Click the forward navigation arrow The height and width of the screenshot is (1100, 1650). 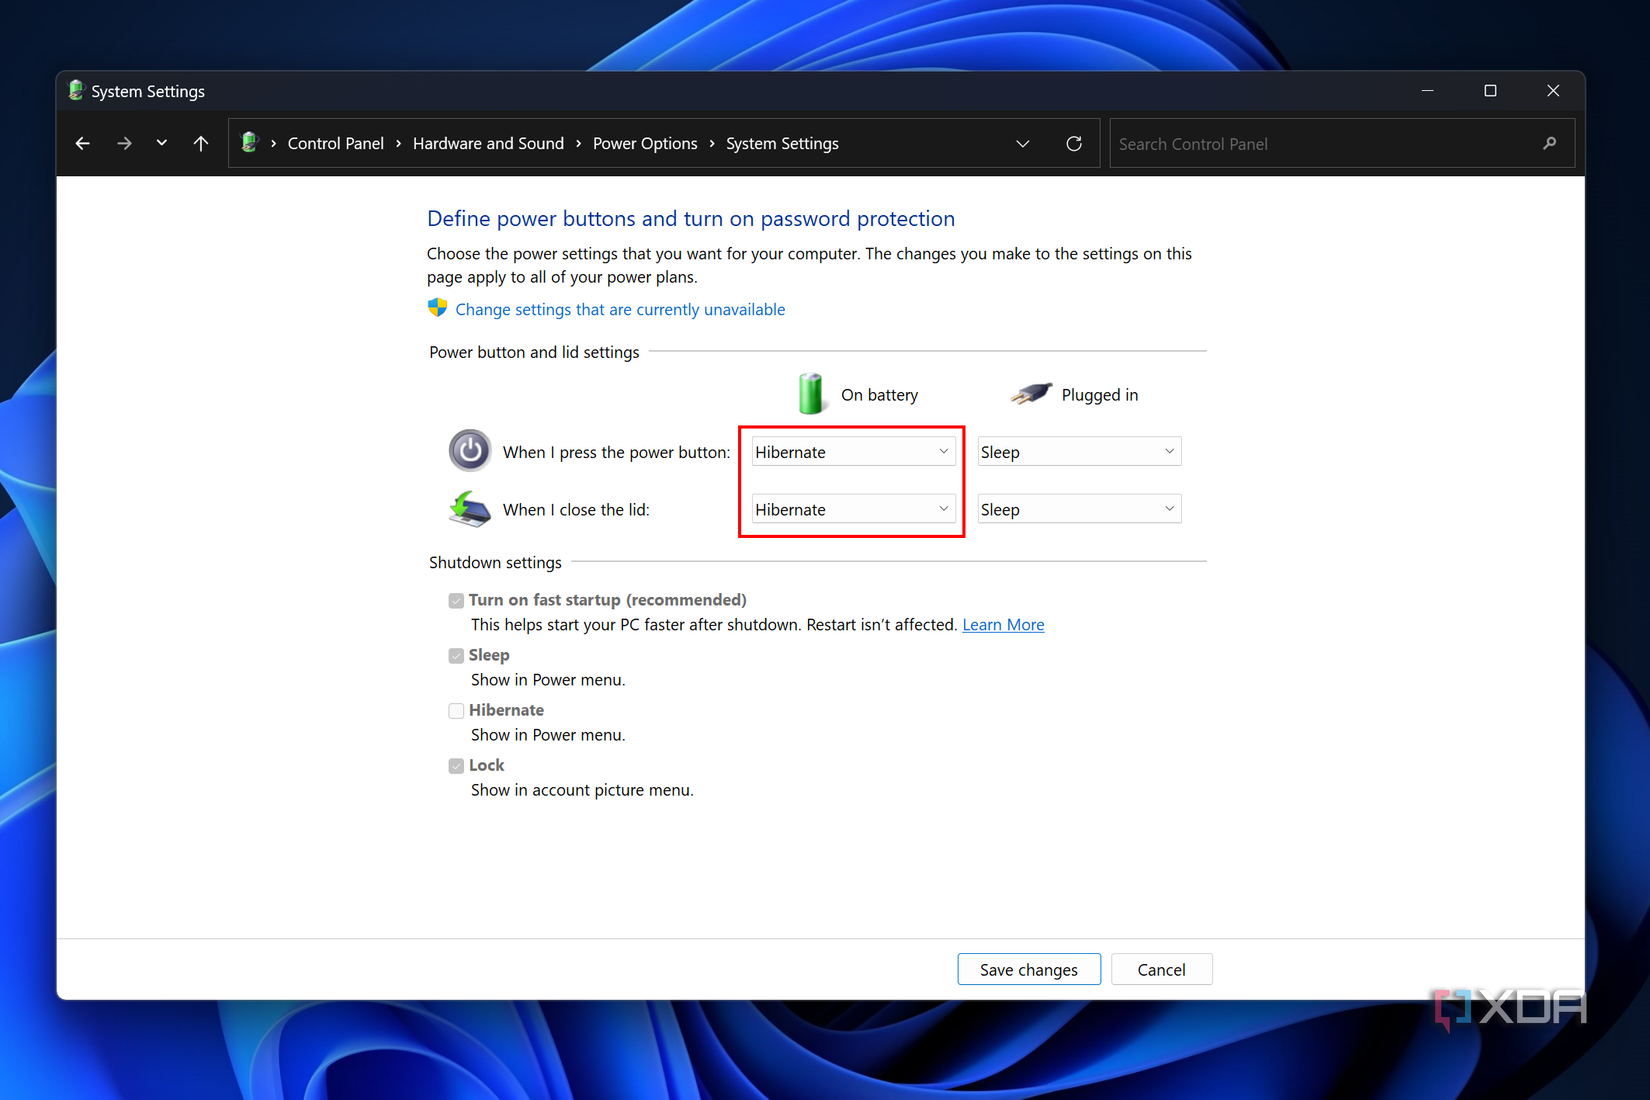[124, 143]
